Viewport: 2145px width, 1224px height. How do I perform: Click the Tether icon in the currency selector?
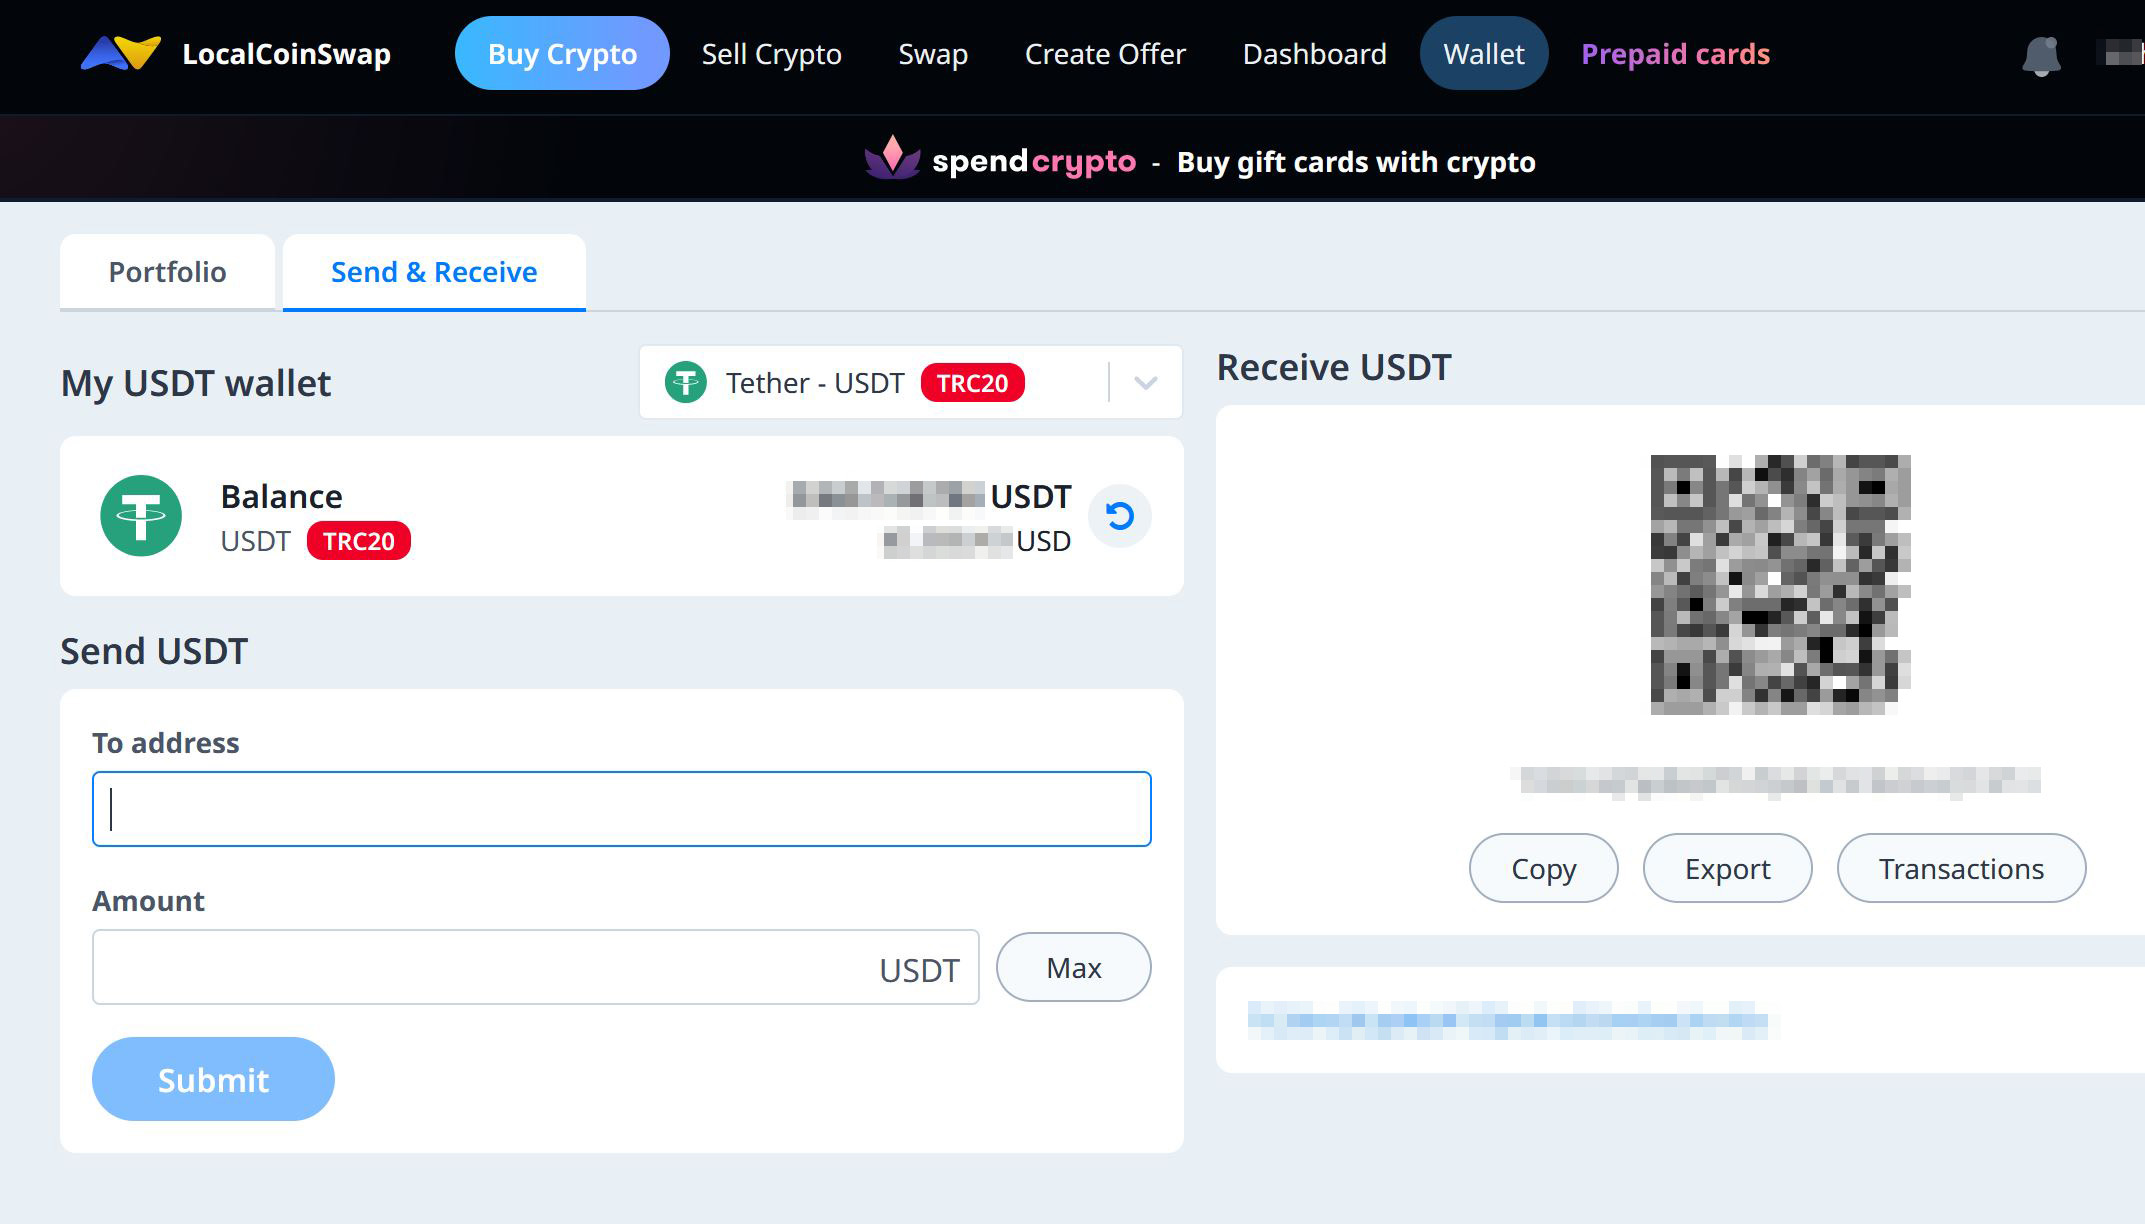tap(686, 382)
